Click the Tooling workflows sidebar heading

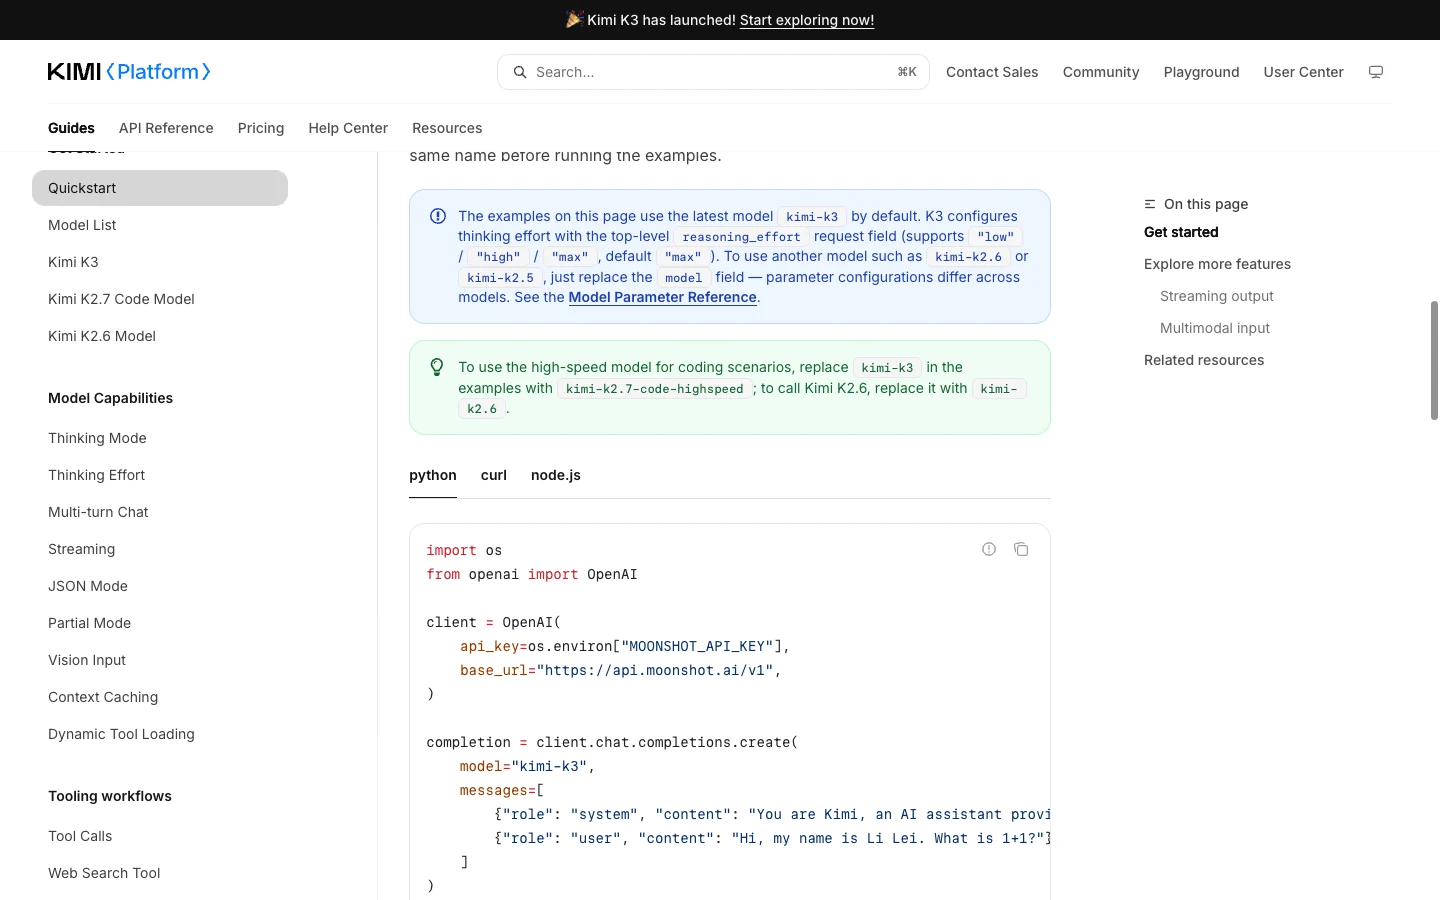(110, 796)
